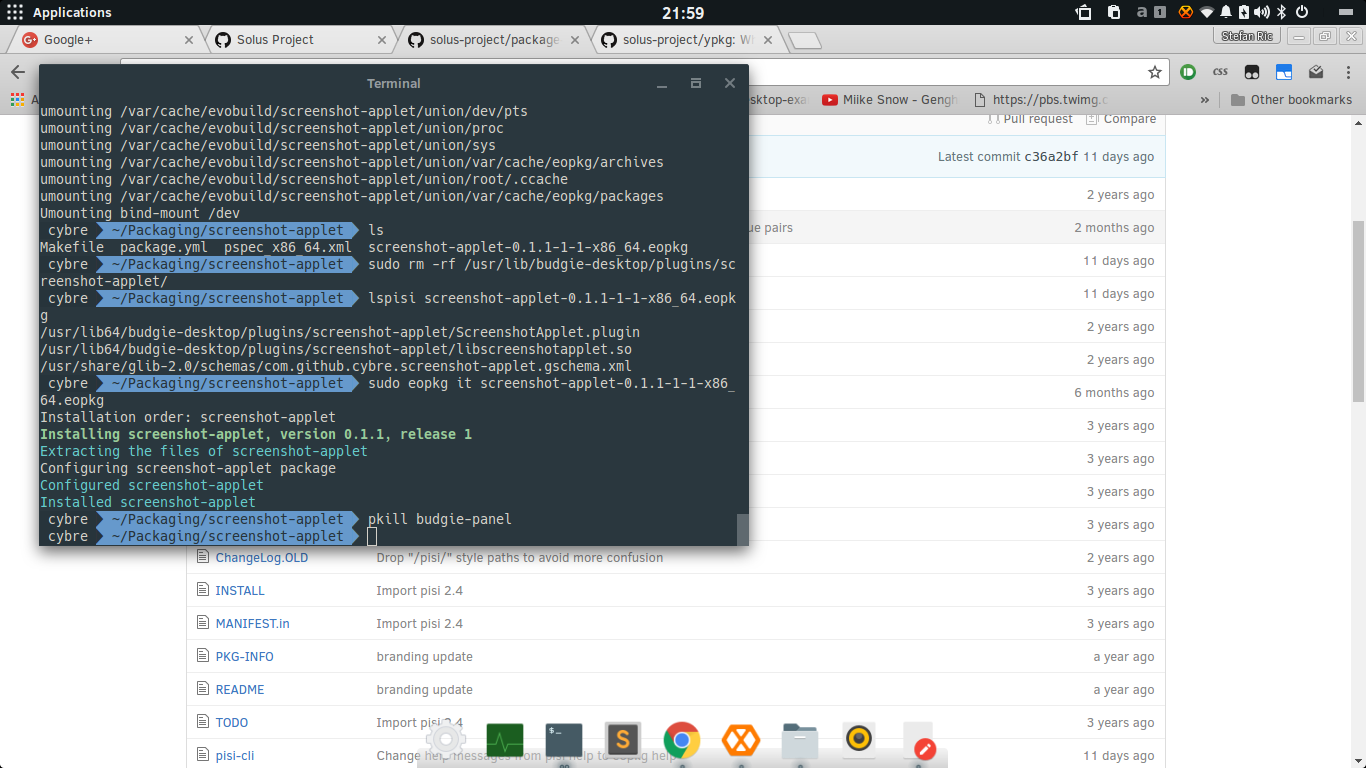Open latest commit c36a2bf link
The height and width of the screenshot is (768, 1366).
[x=1051, y=157]
